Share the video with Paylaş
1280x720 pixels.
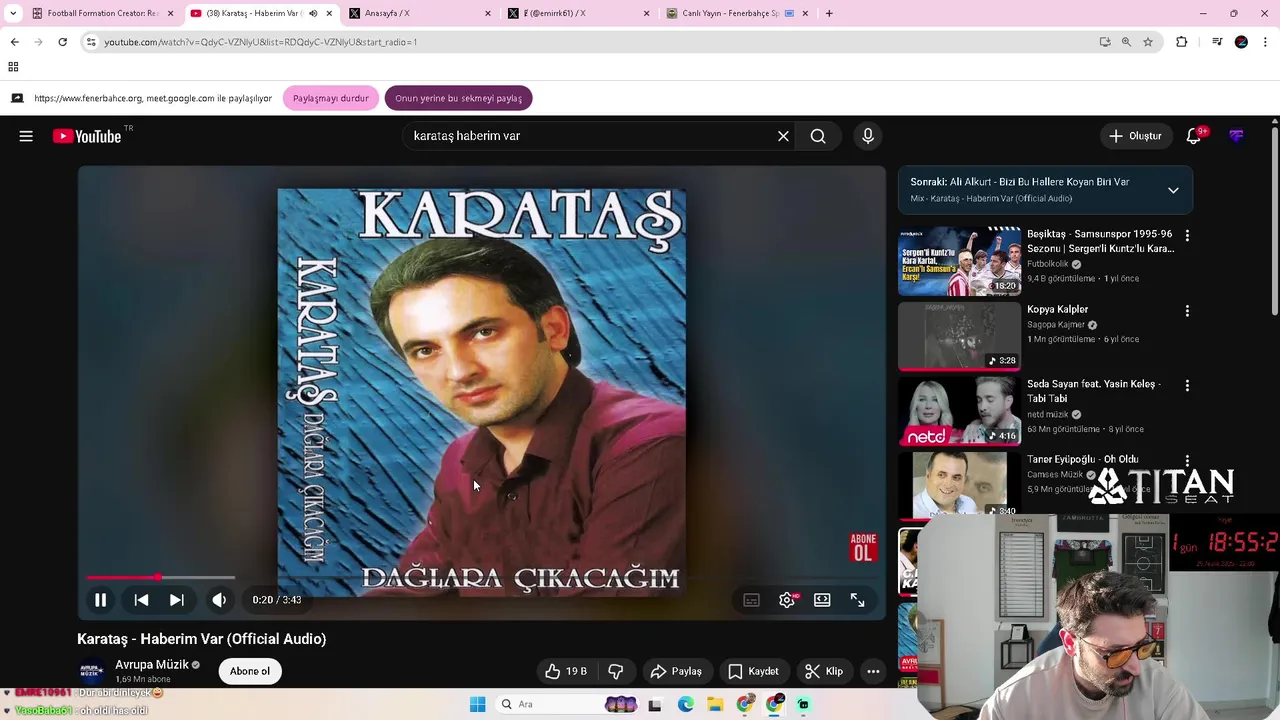click(x=676, y=671)
